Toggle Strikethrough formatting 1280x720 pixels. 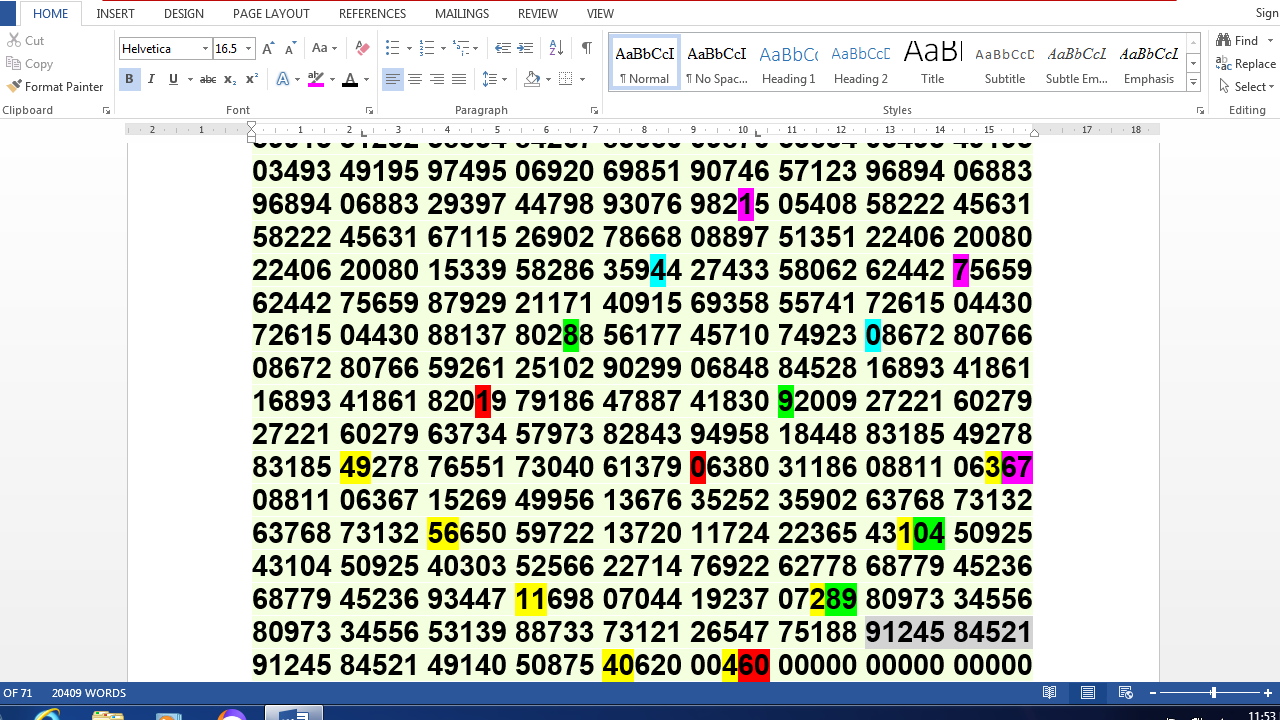tap(207, 79)
